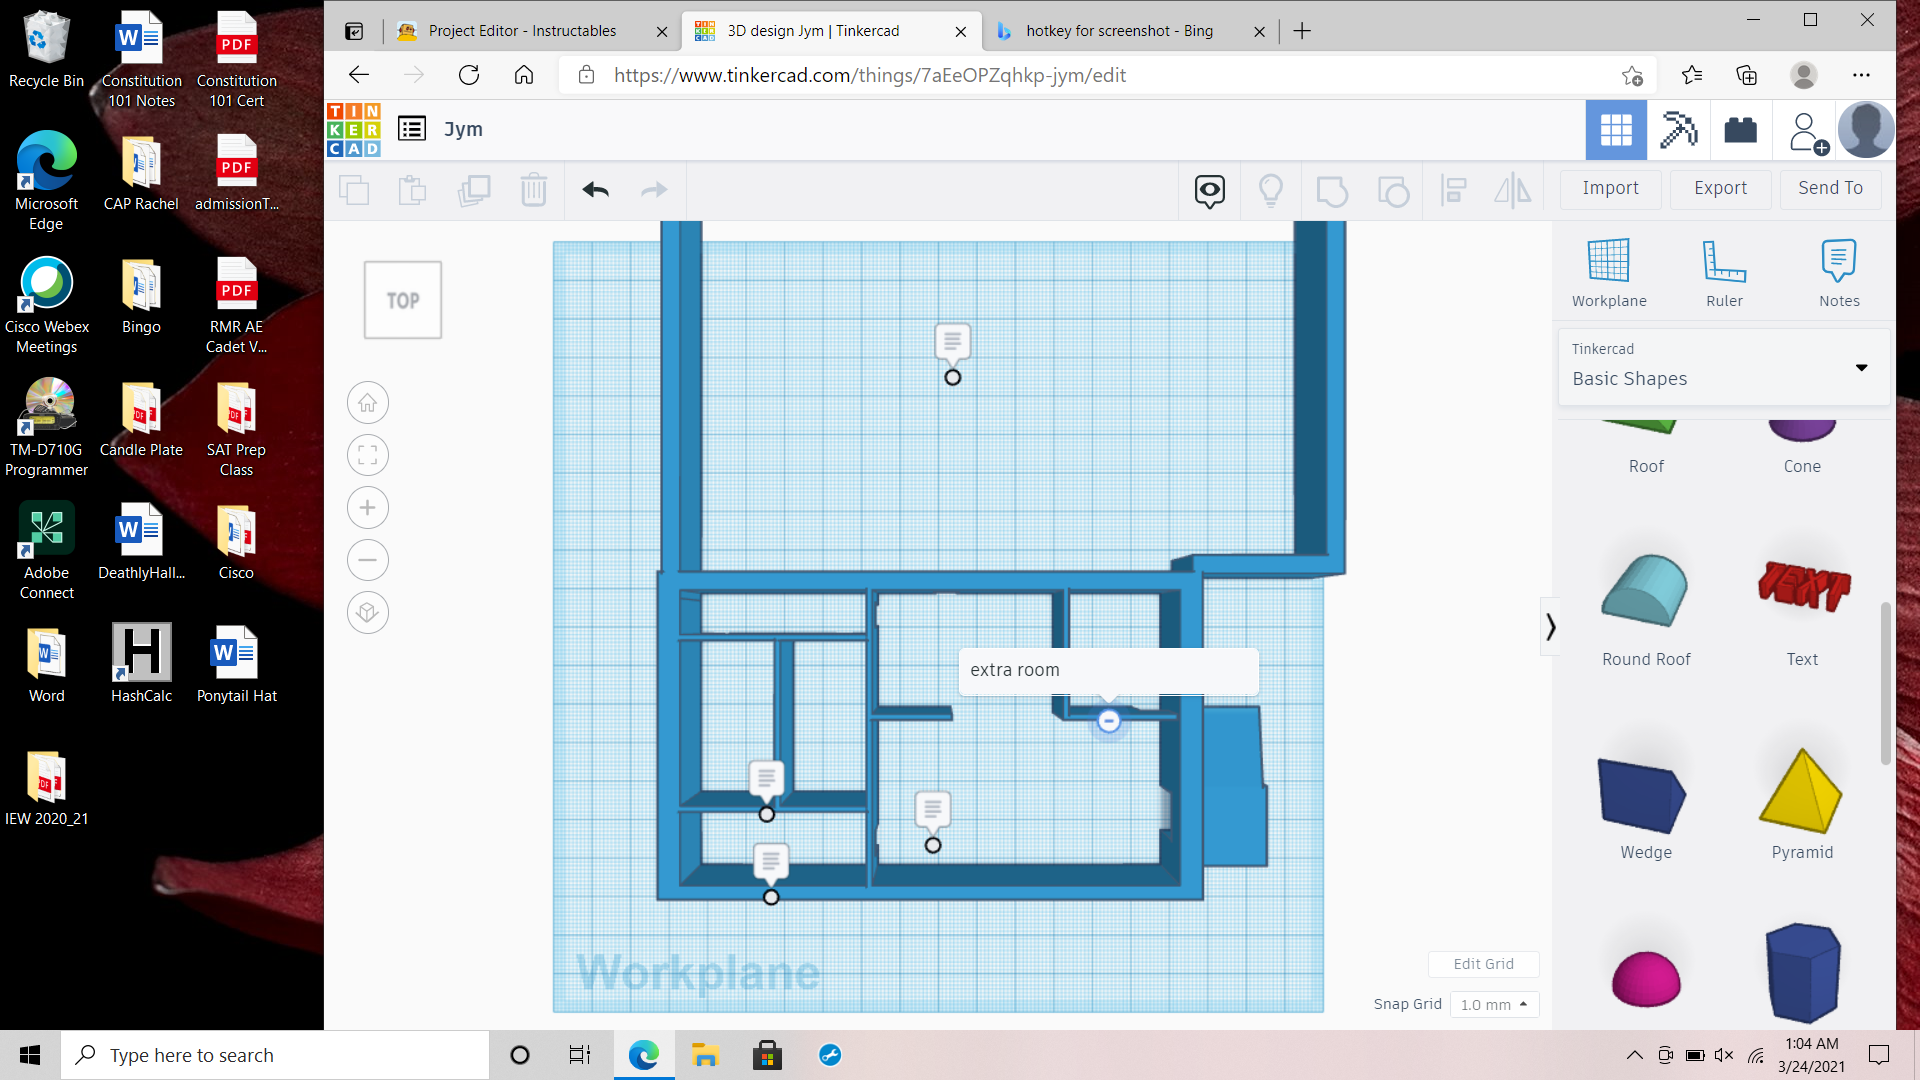Open Blocks mode pickaxe icon
The height and width of the screenshot is (1080, 1920).
click(1679, 130)
